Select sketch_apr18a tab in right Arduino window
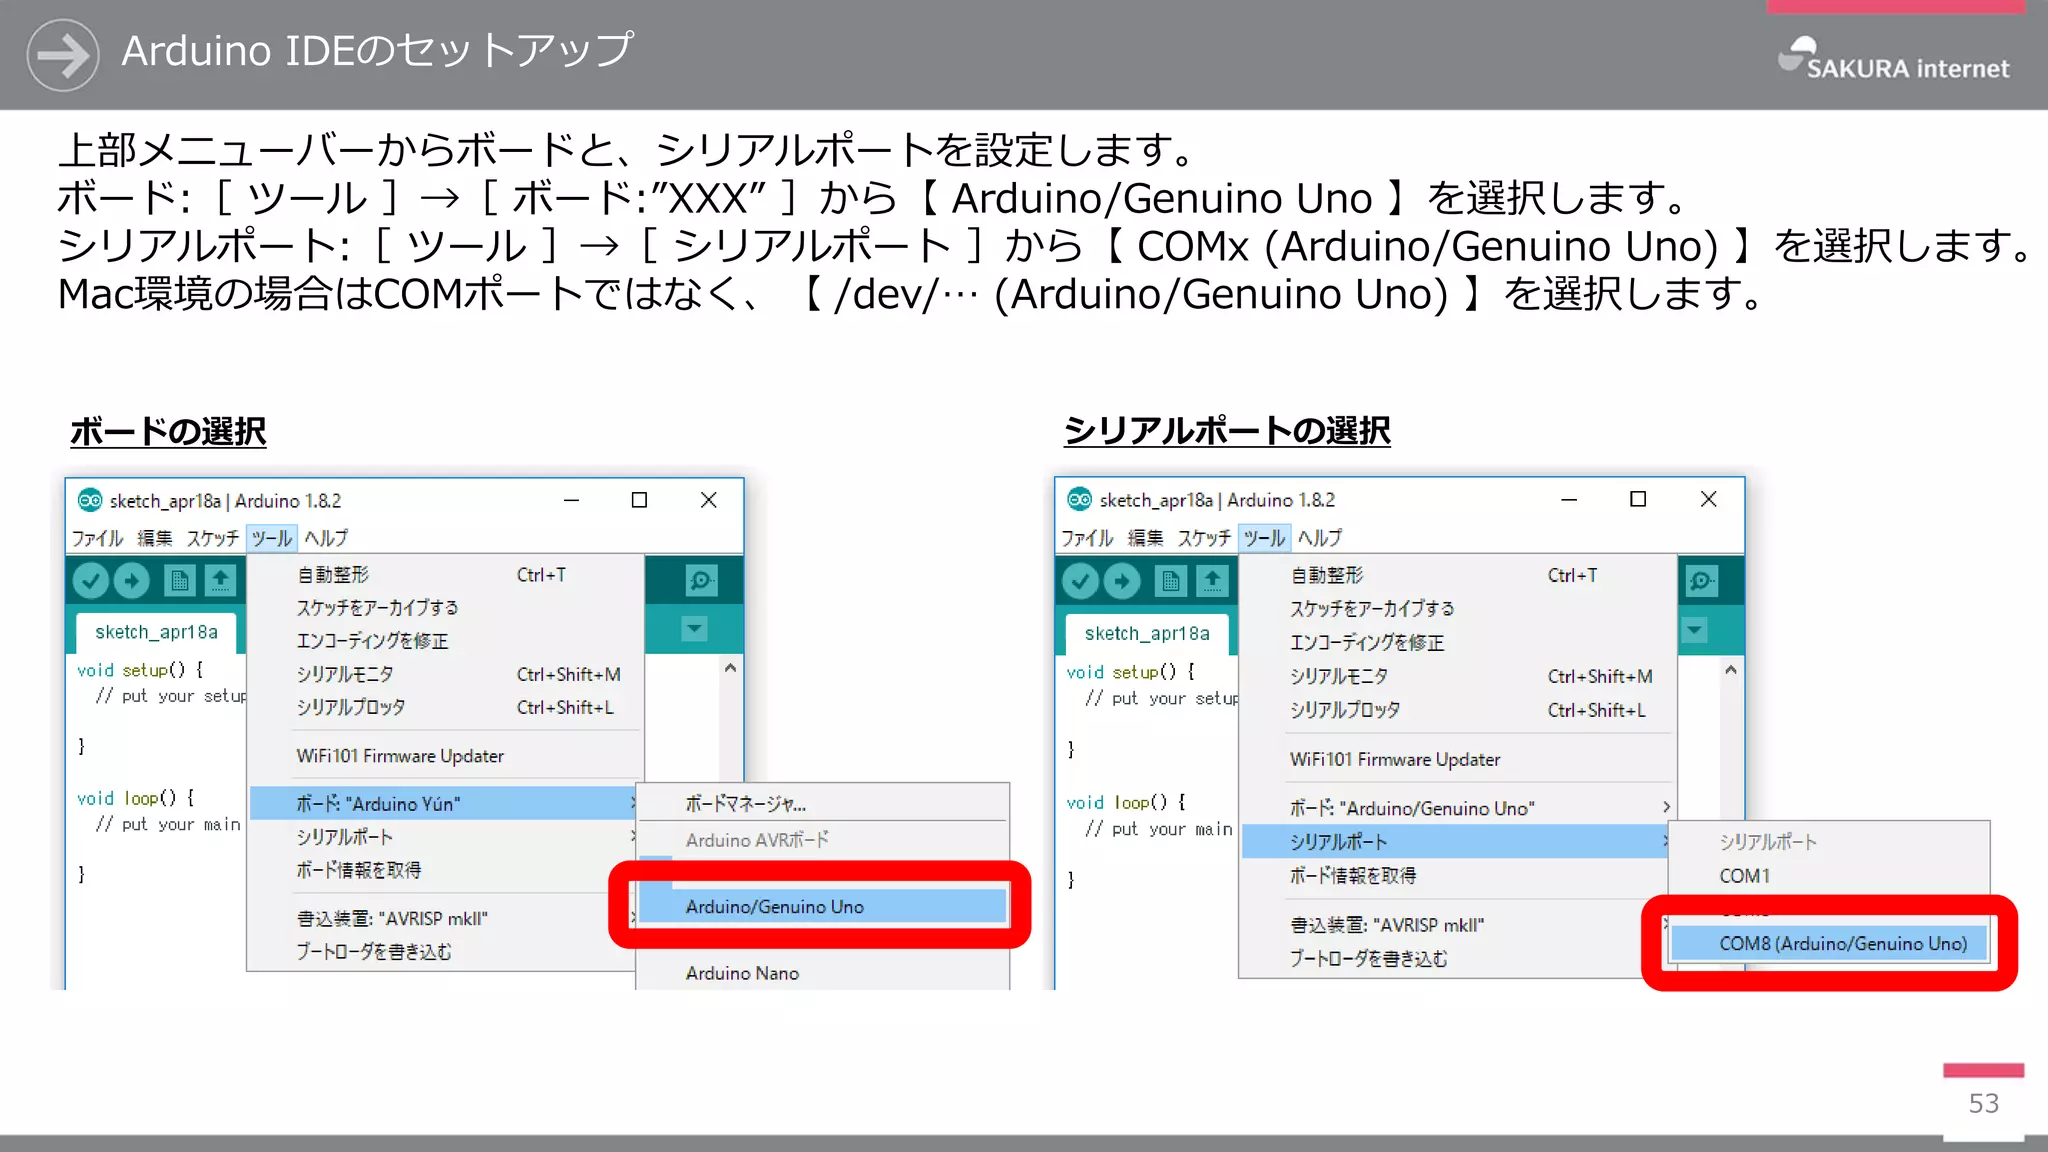The image size is (2048, 1152). (x=1147, y=633)
